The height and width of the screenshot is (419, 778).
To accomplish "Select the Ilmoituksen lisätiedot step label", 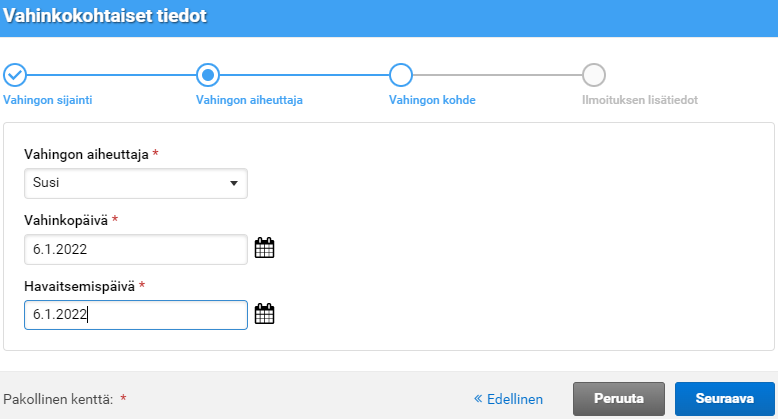I will (639, 100).
